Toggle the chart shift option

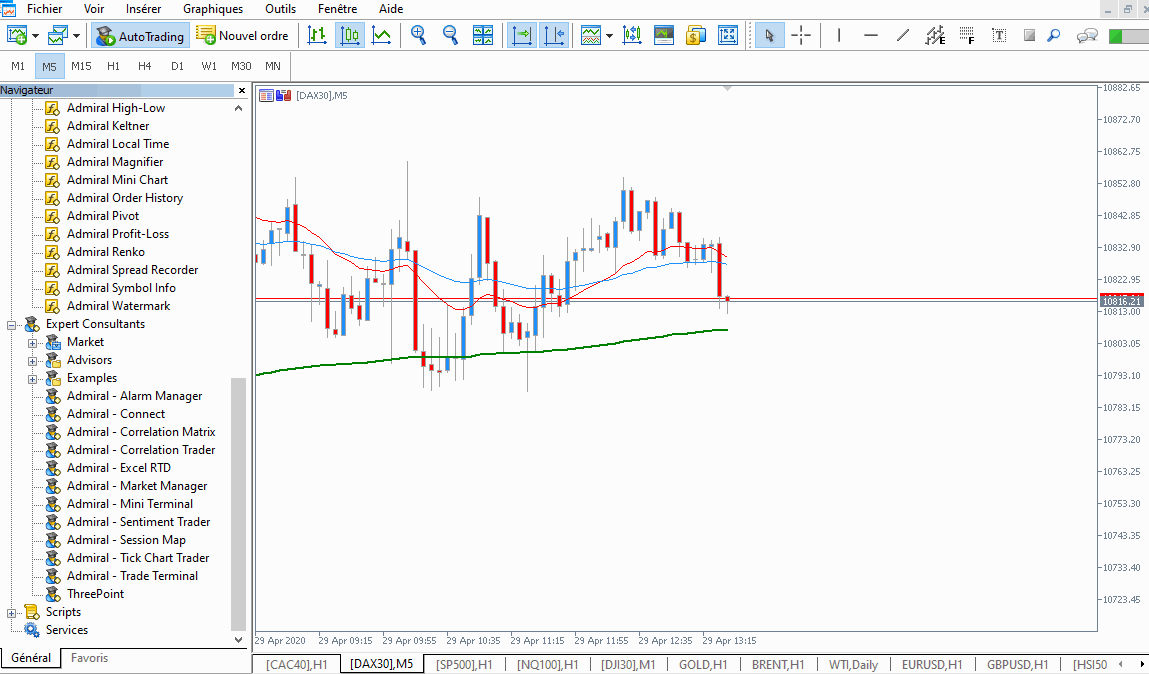tap(555, 35)
